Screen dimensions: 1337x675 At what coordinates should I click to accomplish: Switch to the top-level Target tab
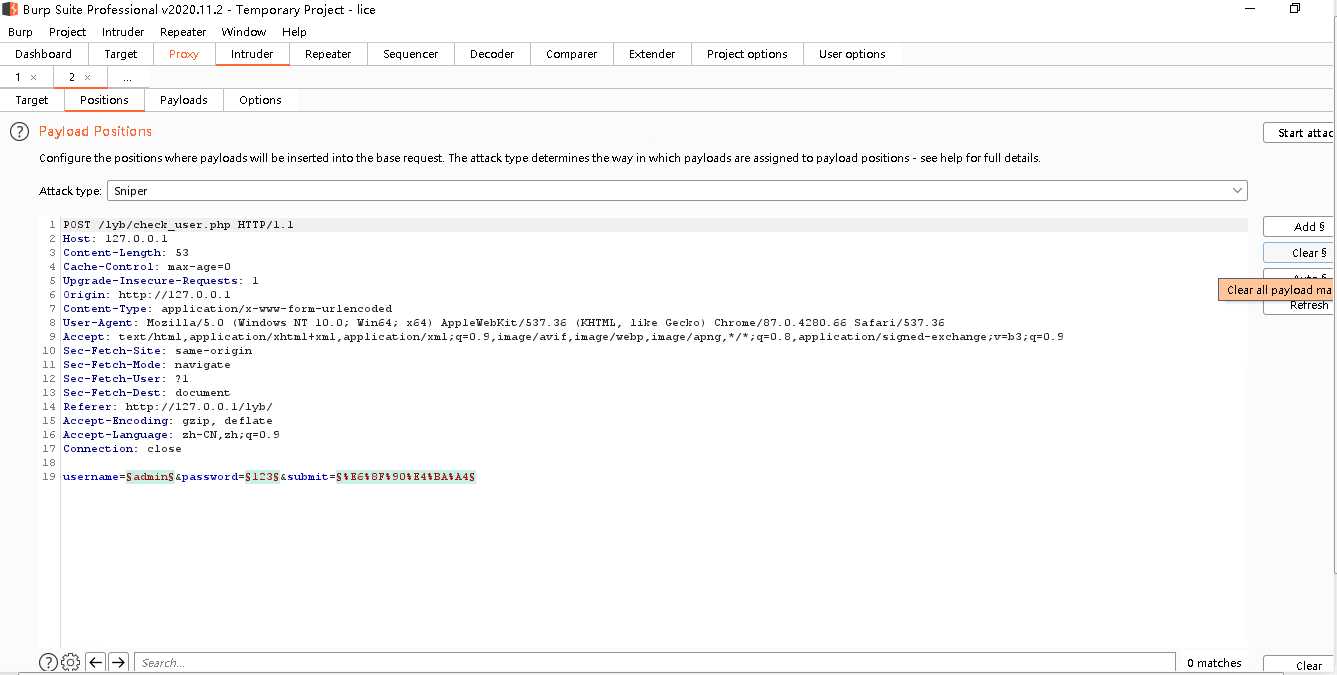pyautogui.click(x=120, y=54)
